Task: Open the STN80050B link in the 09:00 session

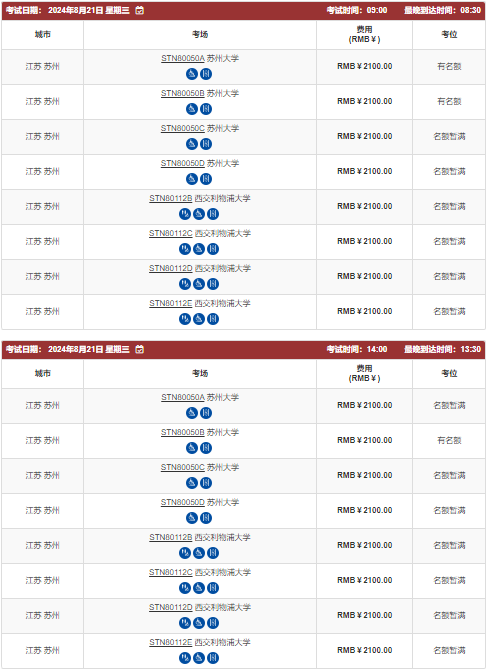Action: click(x=183, y=94)
